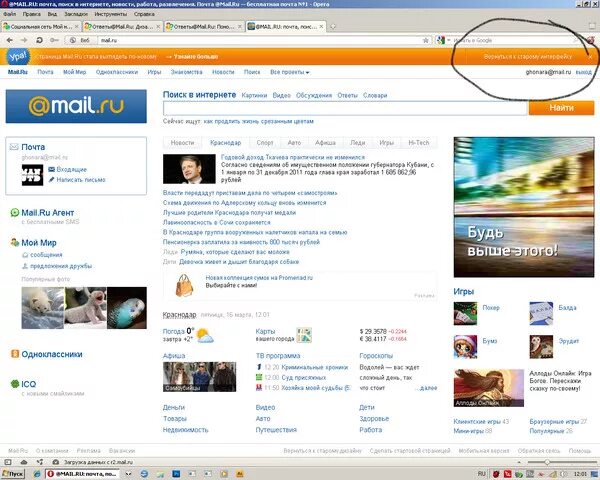
Task: Click the user avatar in Почта box
Action: pos(32,175)
